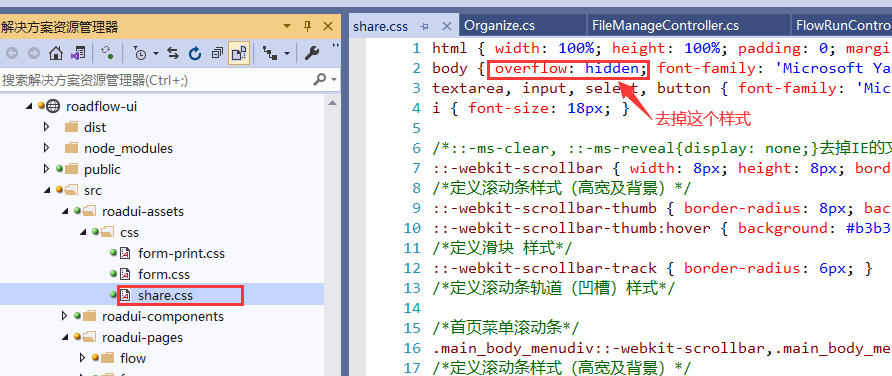Select the public folder
Viewport: 892px width, 376px height.
tap(102, 170)
